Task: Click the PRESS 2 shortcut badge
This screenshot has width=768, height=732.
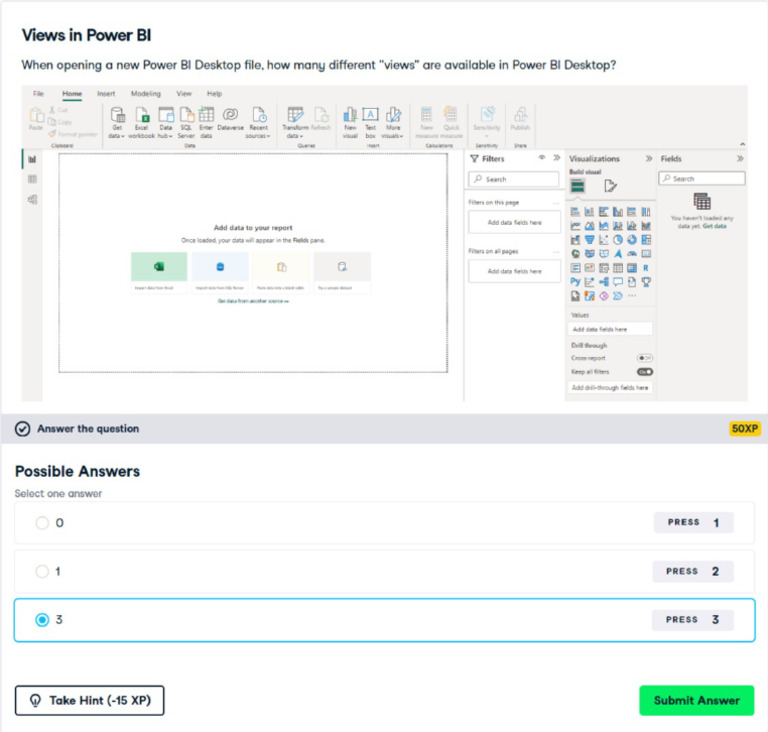Action: tap(693, 571)
